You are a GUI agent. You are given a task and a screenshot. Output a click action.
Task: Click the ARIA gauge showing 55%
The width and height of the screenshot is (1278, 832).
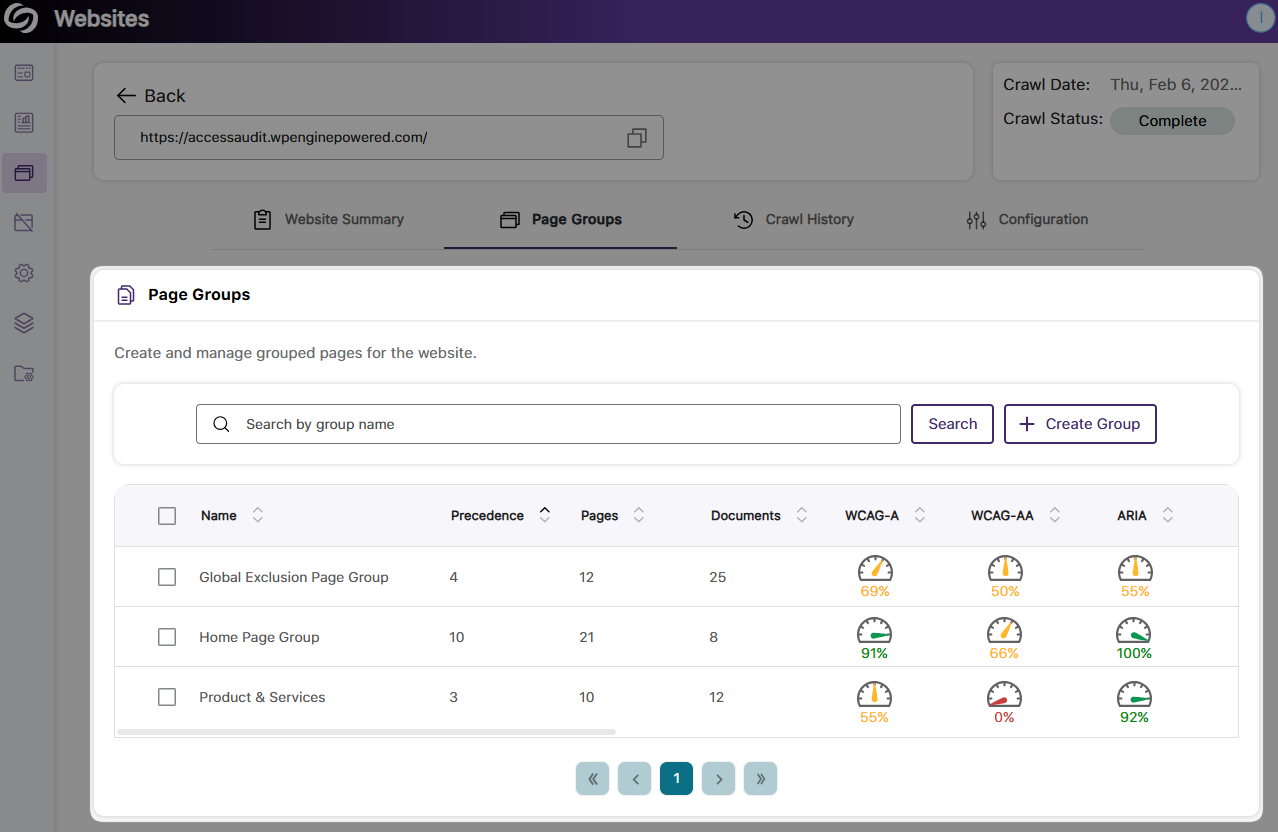[1134, 570]
